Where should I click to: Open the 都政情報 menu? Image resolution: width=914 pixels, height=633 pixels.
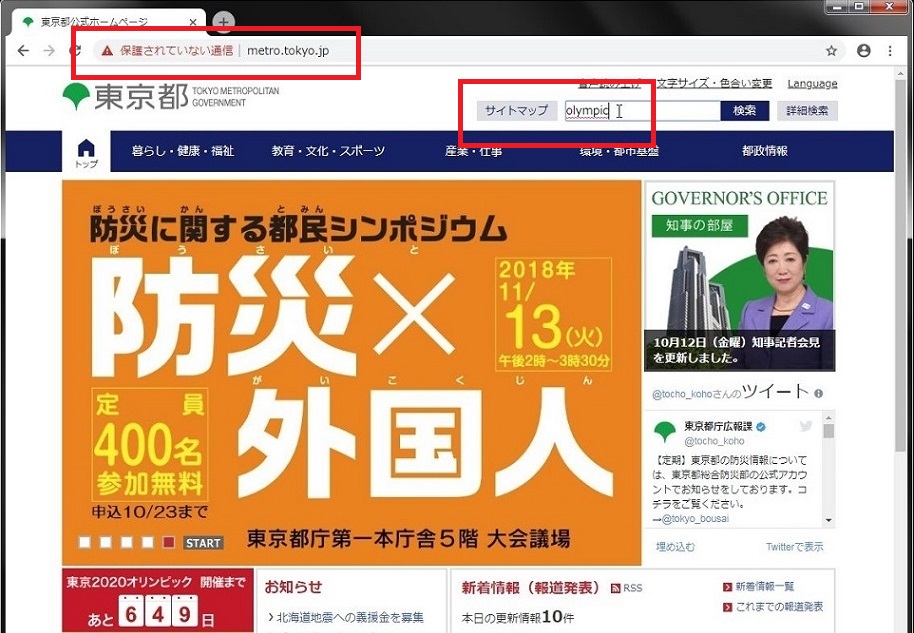pyautogui.click(x=765, y=151)
